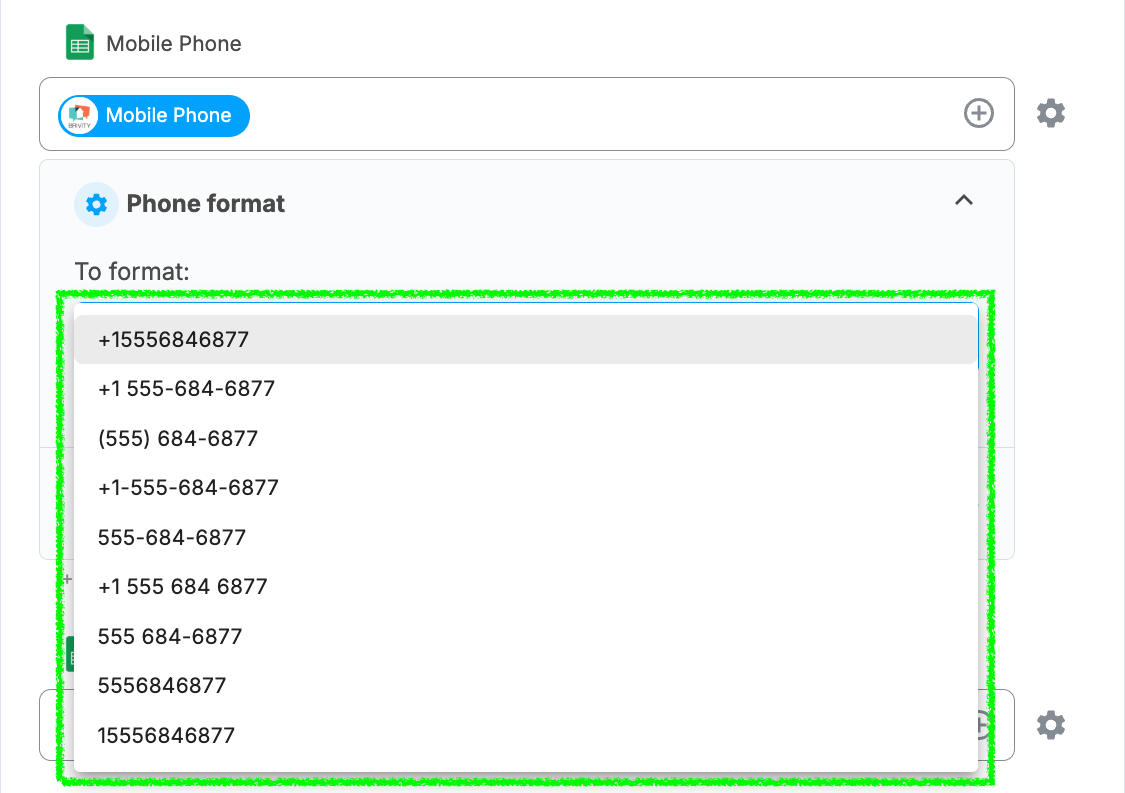Pick the (555) 684-6877 format
Viewport: 1125px width, 793px height.
(x=178, y=439)
